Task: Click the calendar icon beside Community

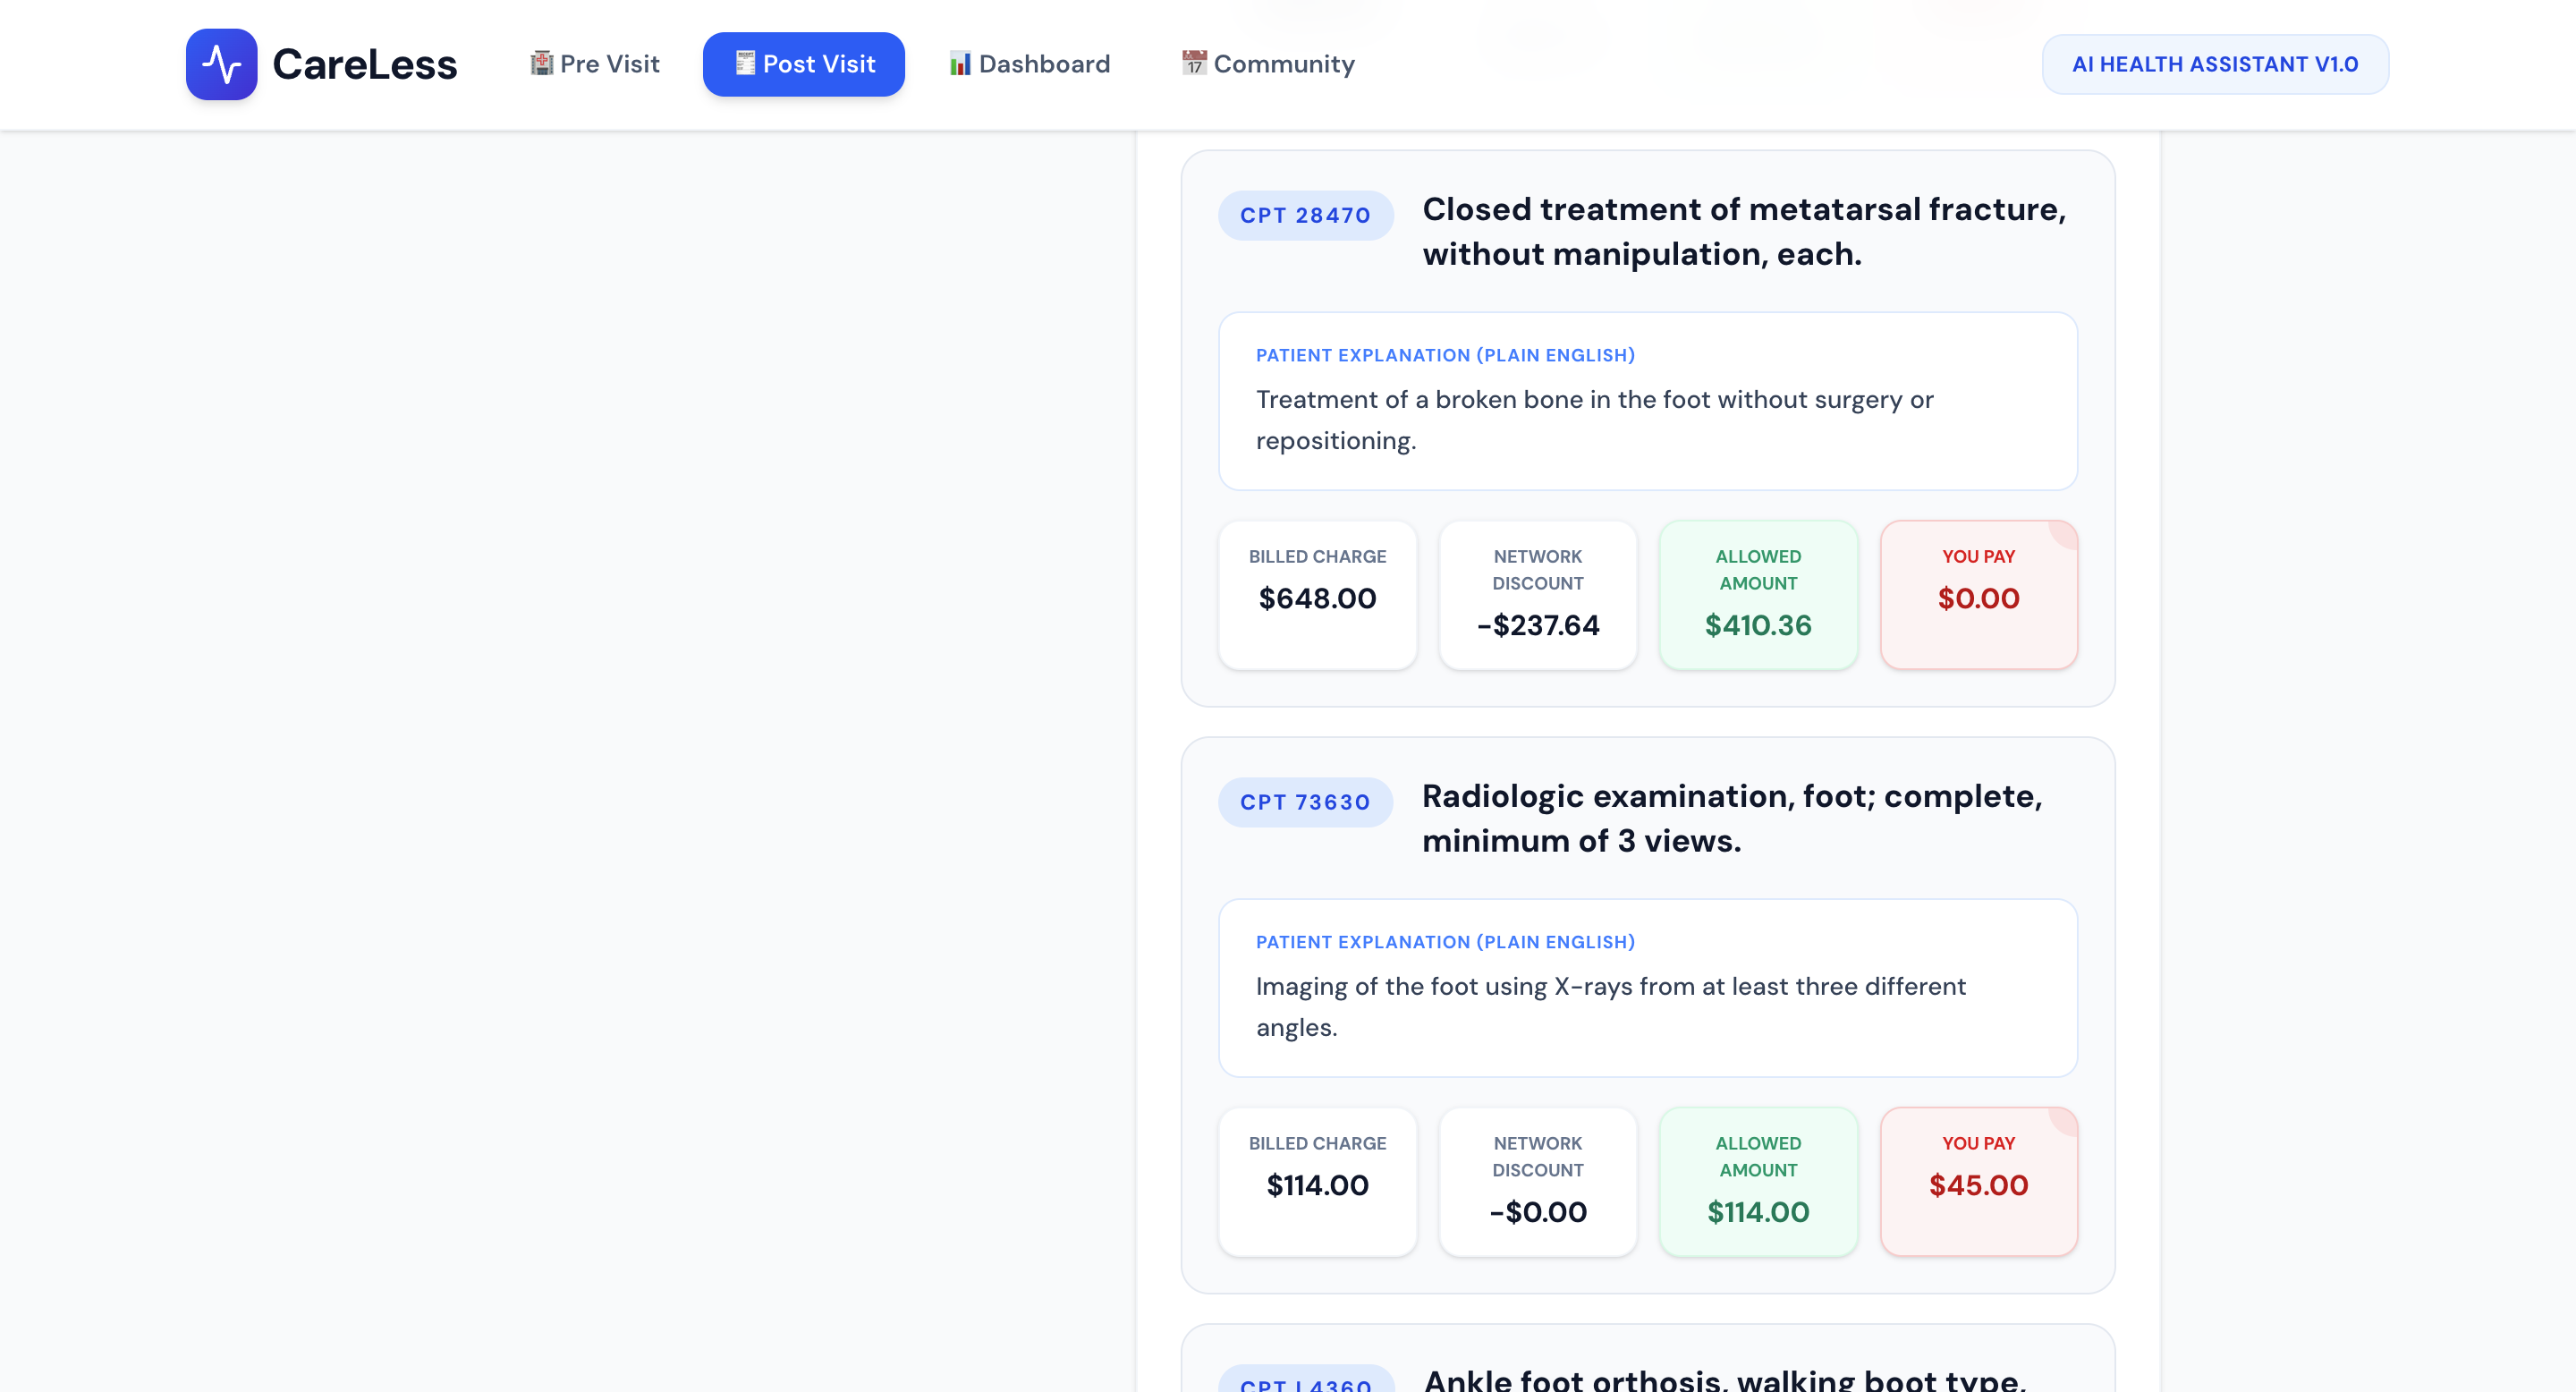Action: pos(1194,63)
